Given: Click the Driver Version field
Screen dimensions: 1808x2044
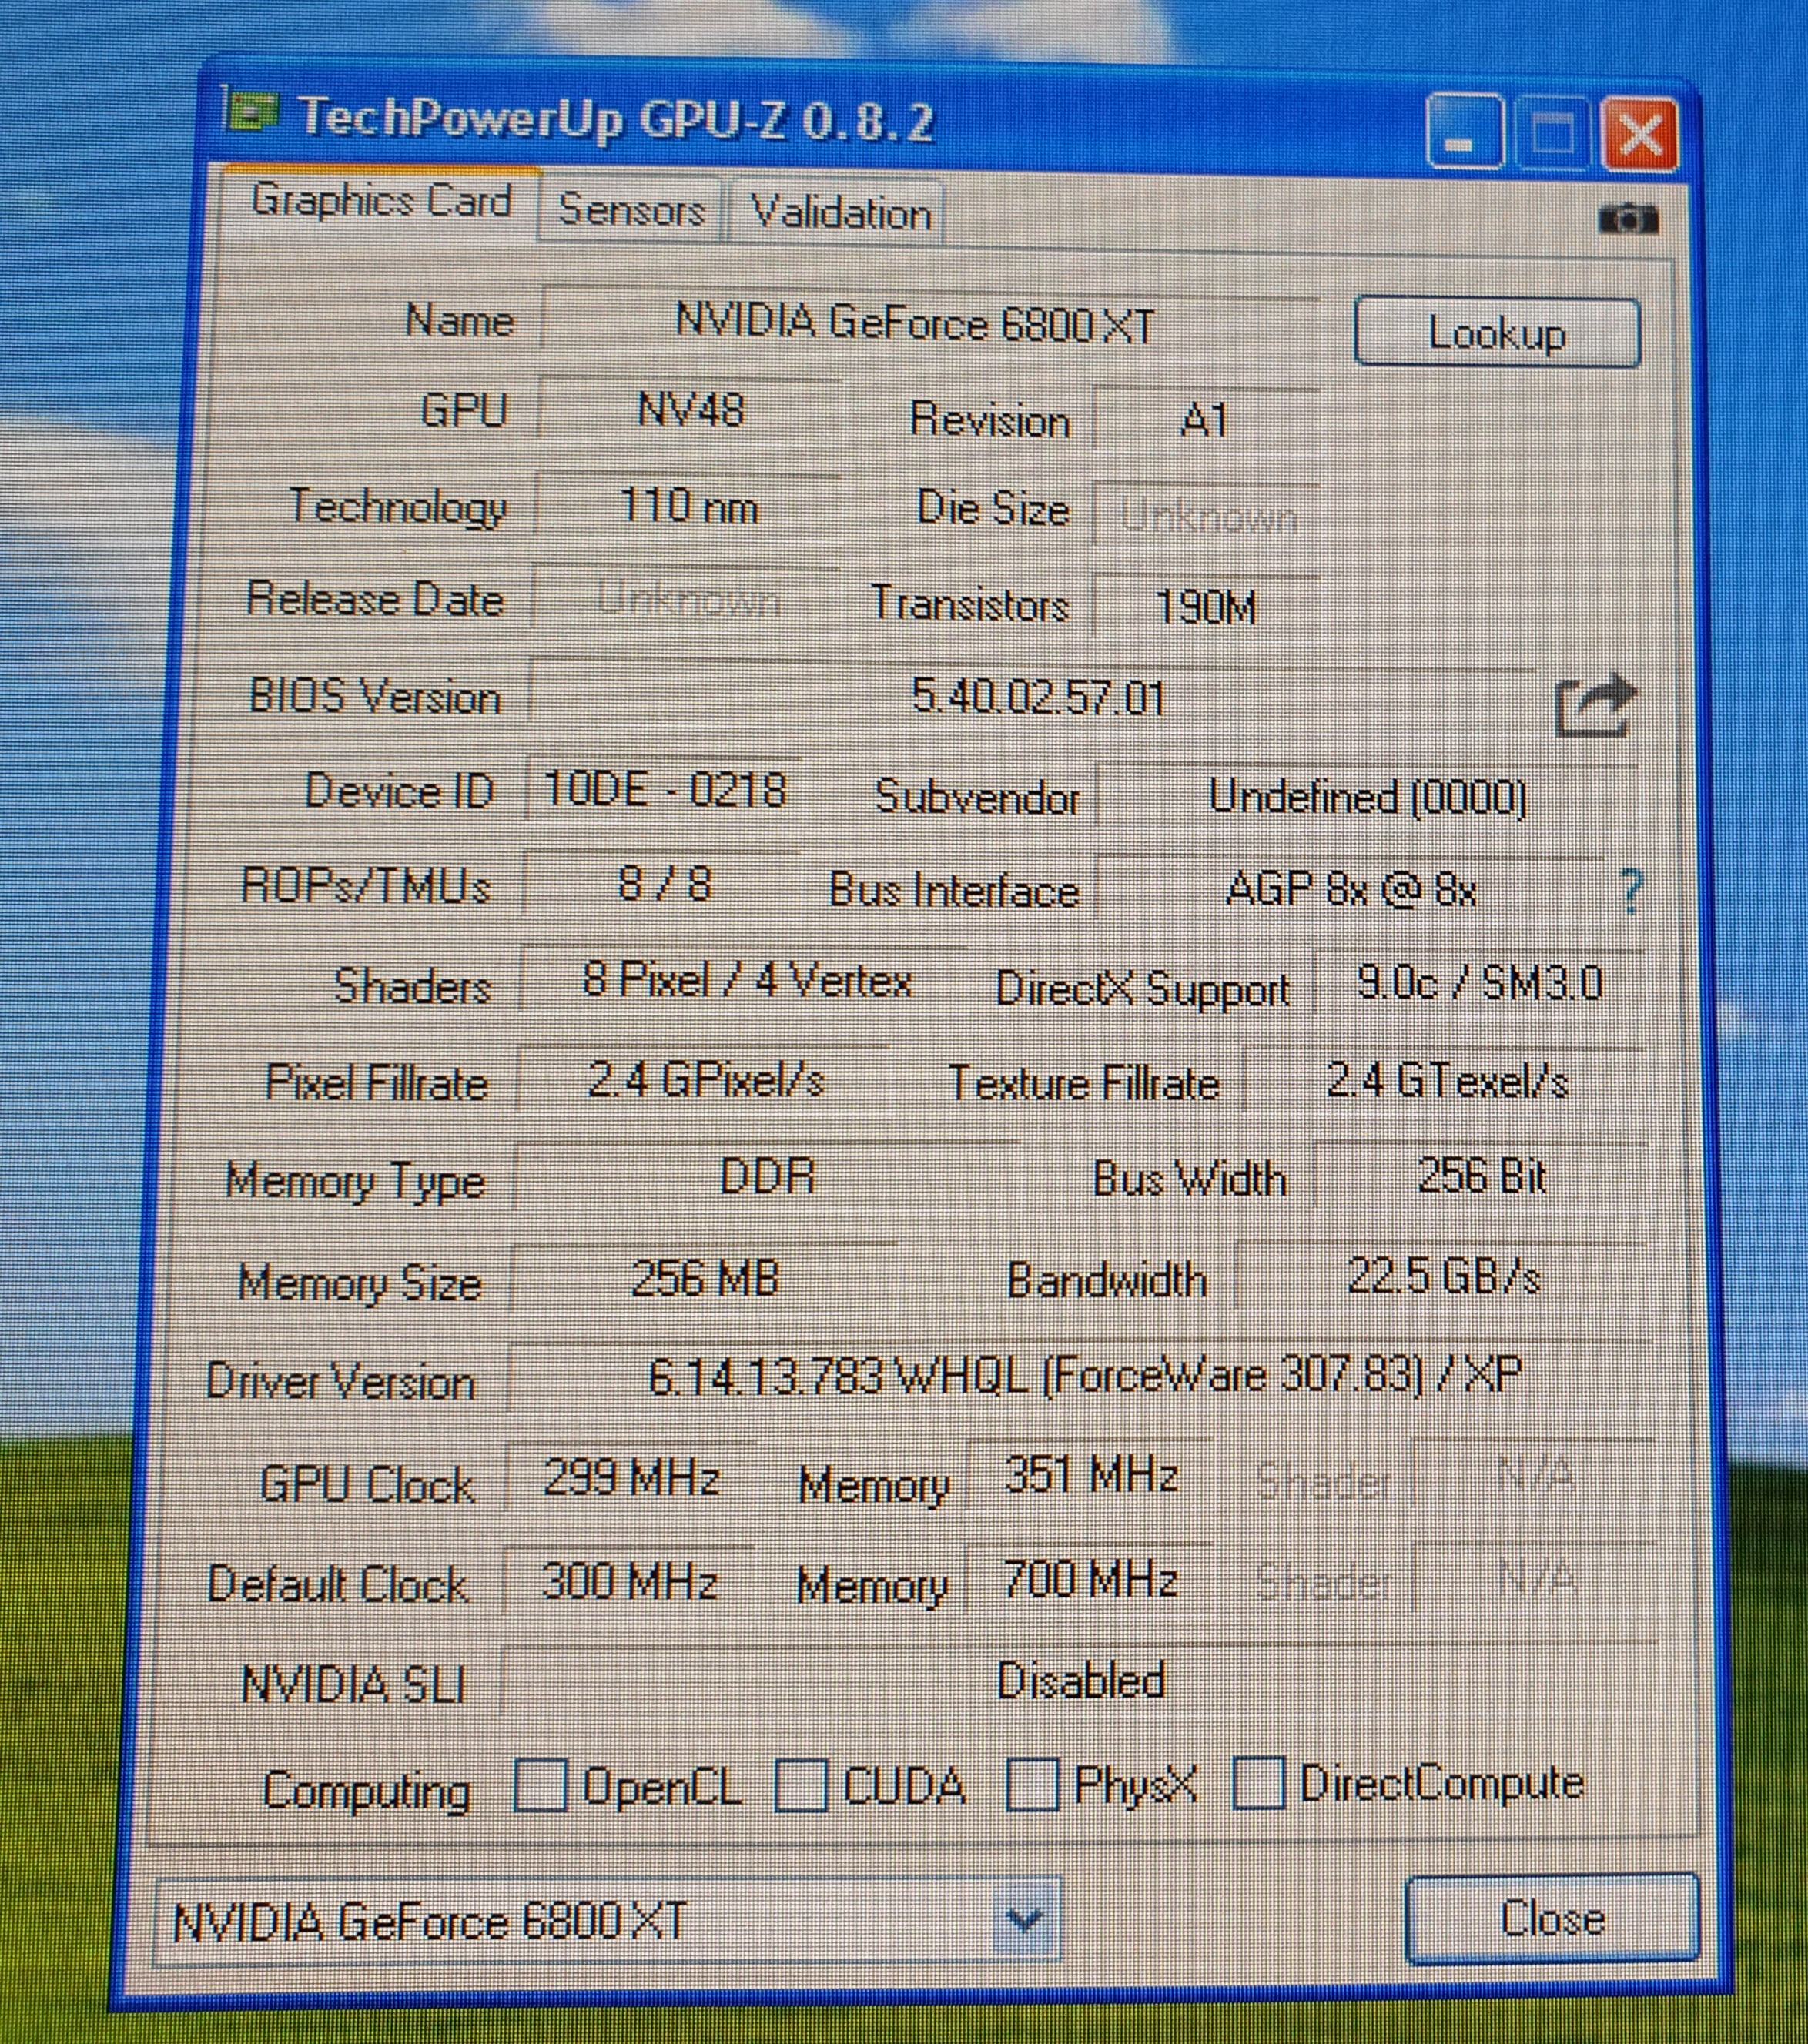Looking at the screenshot, I should [1082, 1377].
